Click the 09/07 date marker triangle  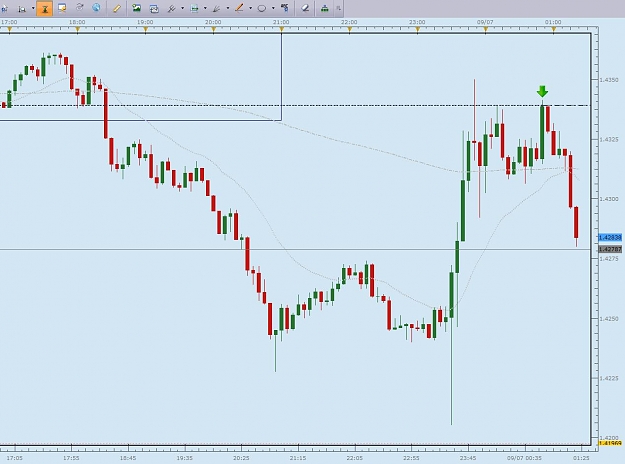[485, 29]
